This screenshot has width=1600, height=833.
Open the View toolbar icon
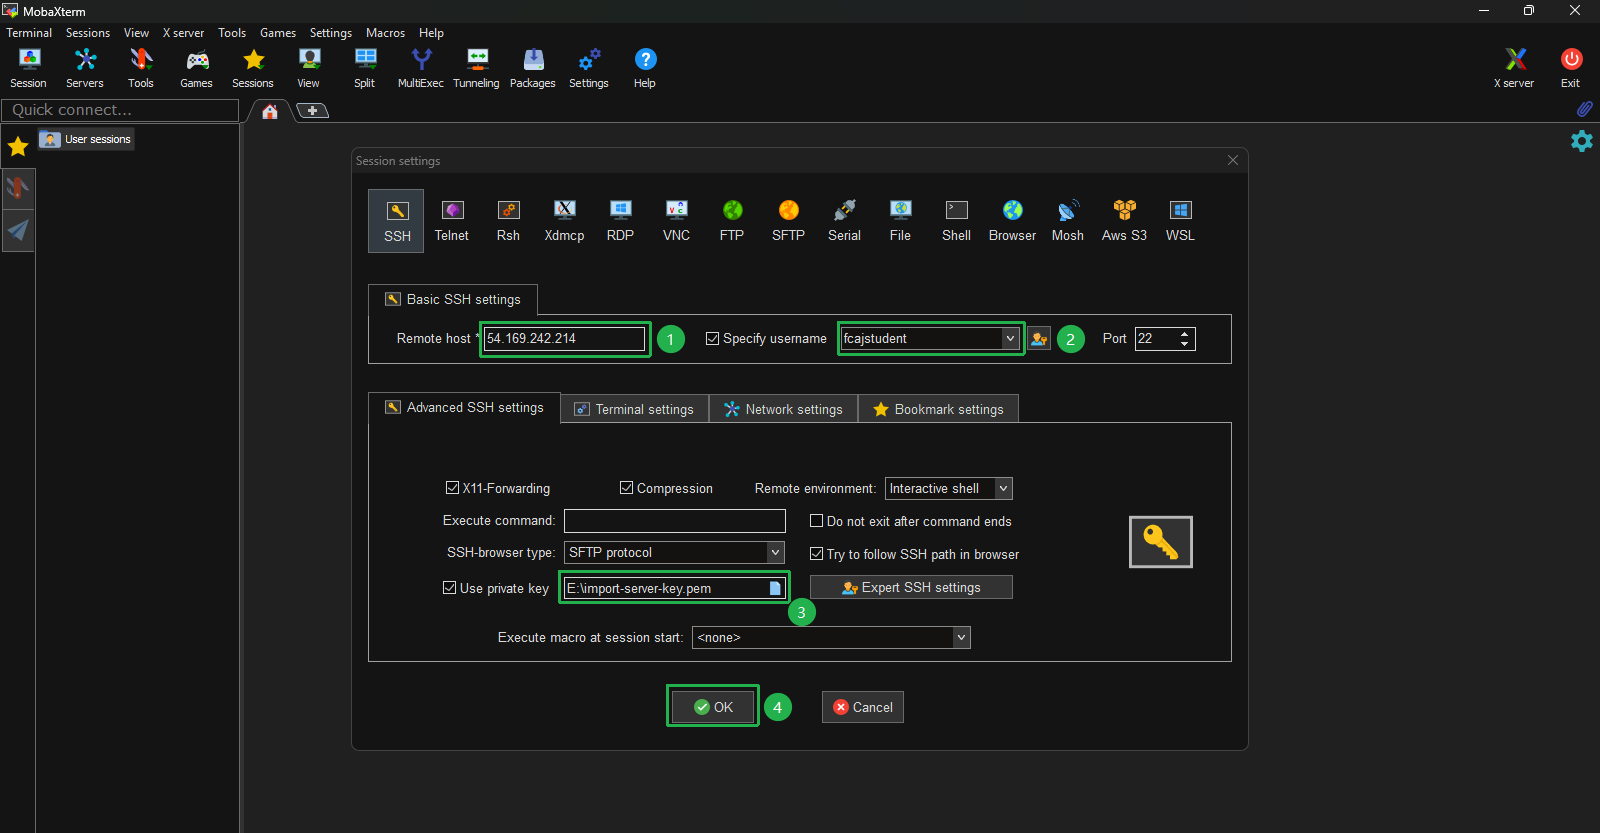coord(309,69)
